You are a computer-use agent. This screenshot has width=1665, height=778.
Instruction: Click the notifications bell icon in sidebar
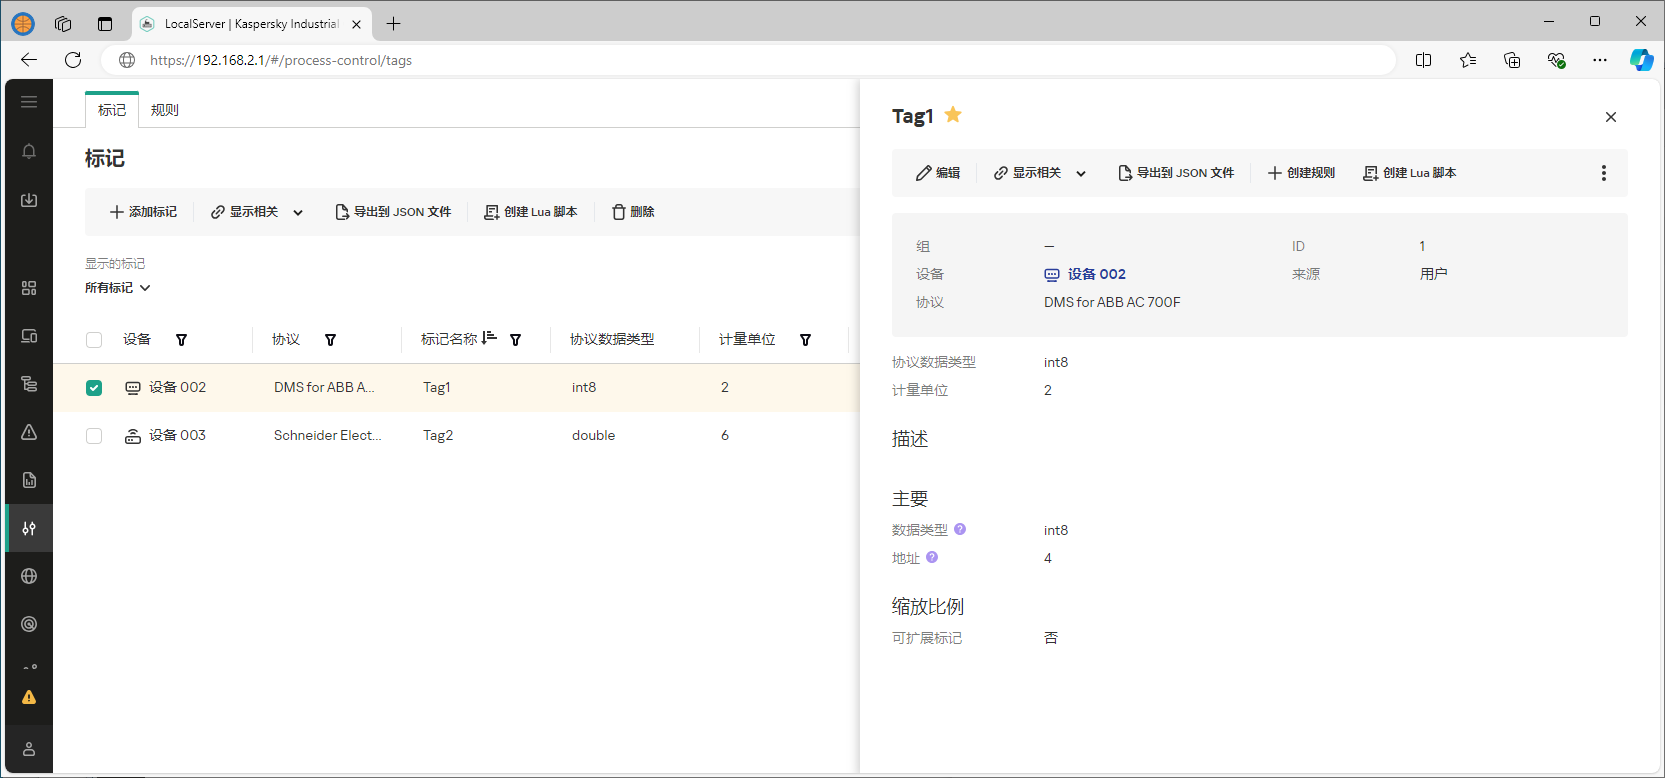point(29,151)
